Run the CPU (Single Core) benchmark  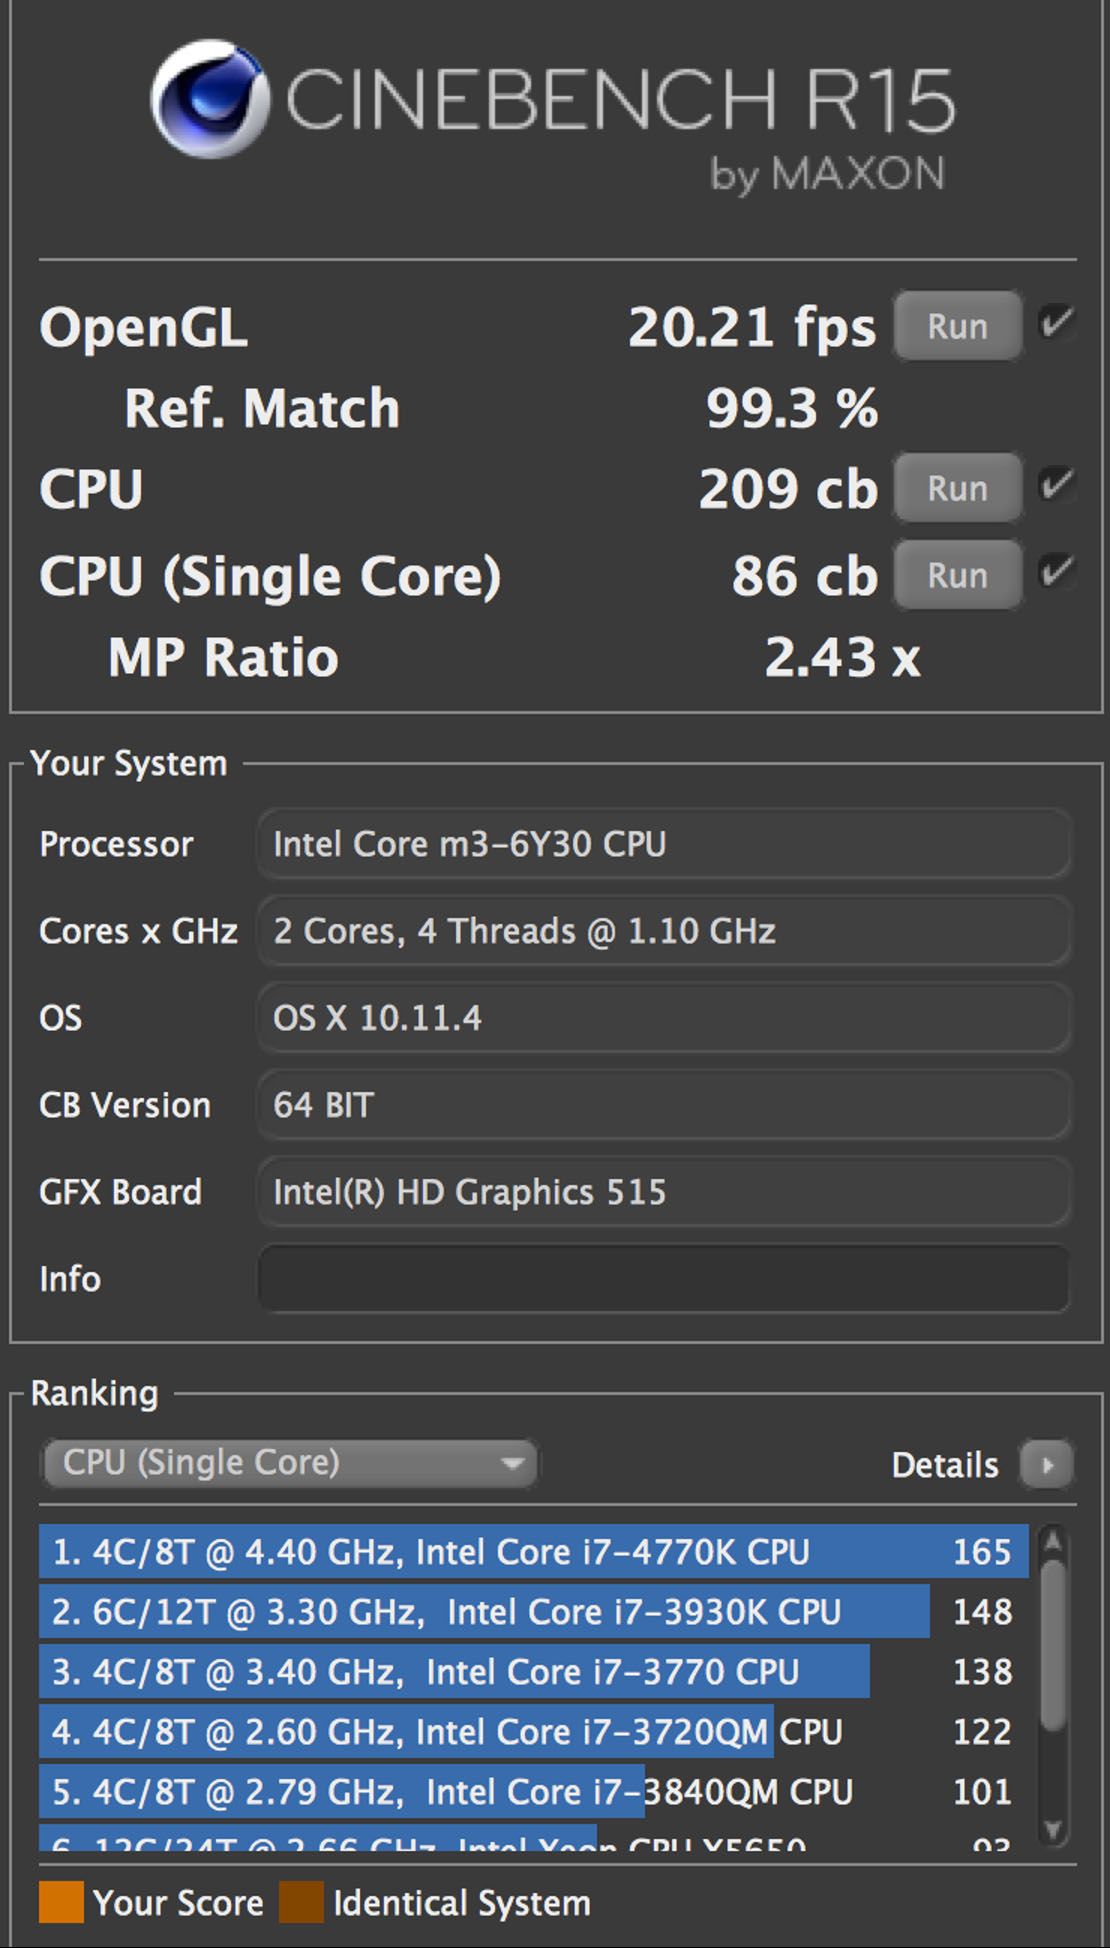[x=957, y=575]
